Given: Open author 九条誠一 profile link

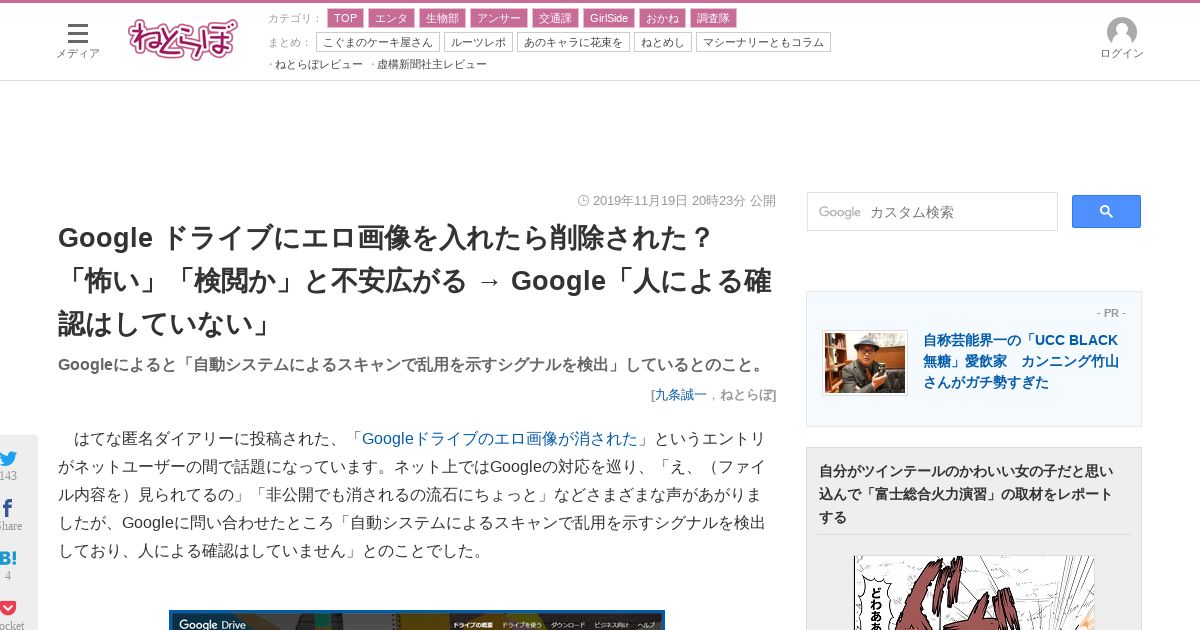Looking at the screenshot, I should (x=680, y=394).
